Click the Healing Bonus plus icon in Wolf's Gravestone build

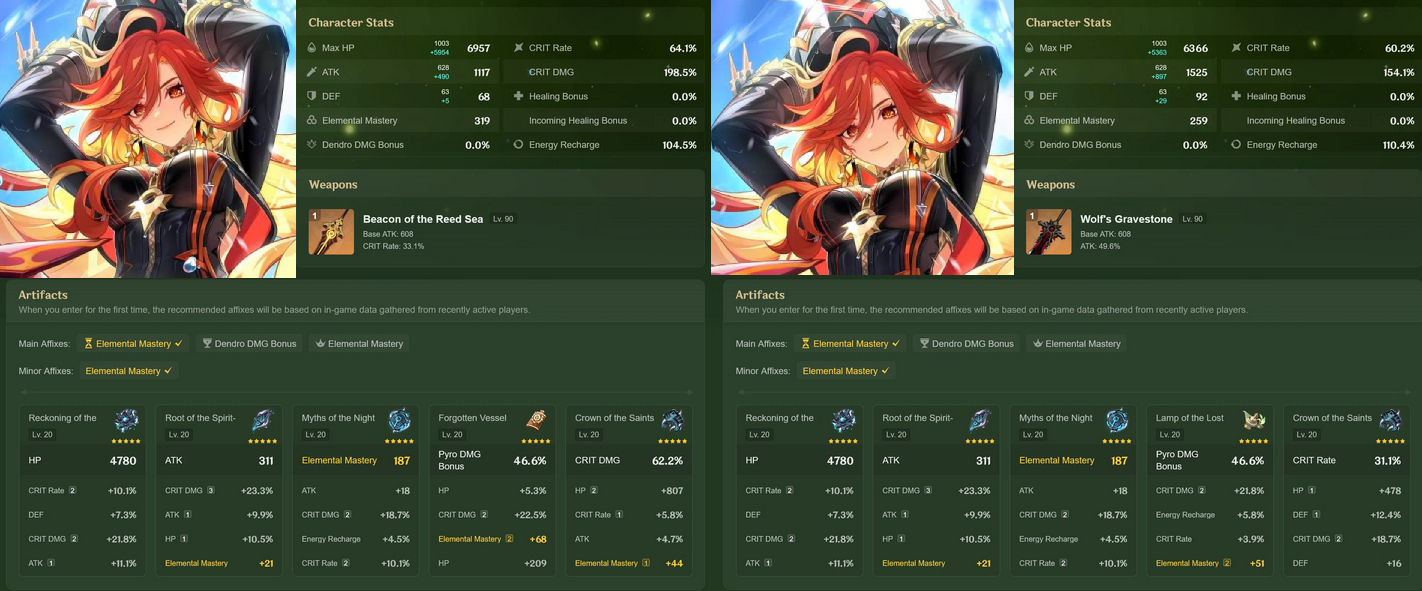tap(1235, 96)
